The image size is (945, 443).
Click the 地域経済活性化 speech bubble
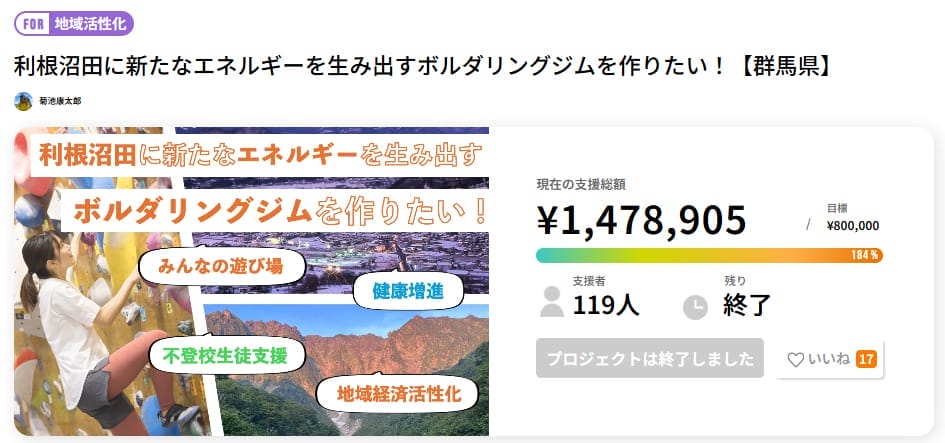pos(399,393)
